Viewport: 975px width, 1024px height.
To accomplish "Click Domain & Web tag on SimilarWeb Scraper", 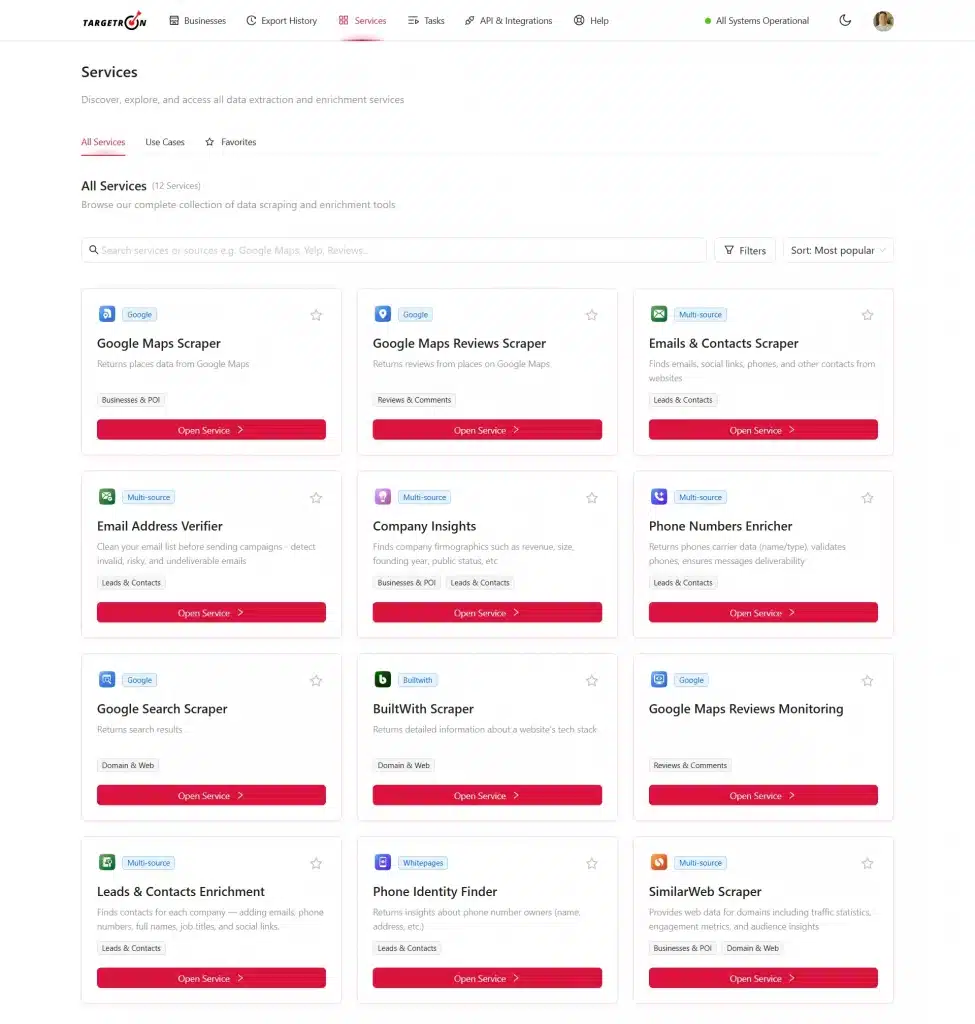I will (x=752, y=948).
